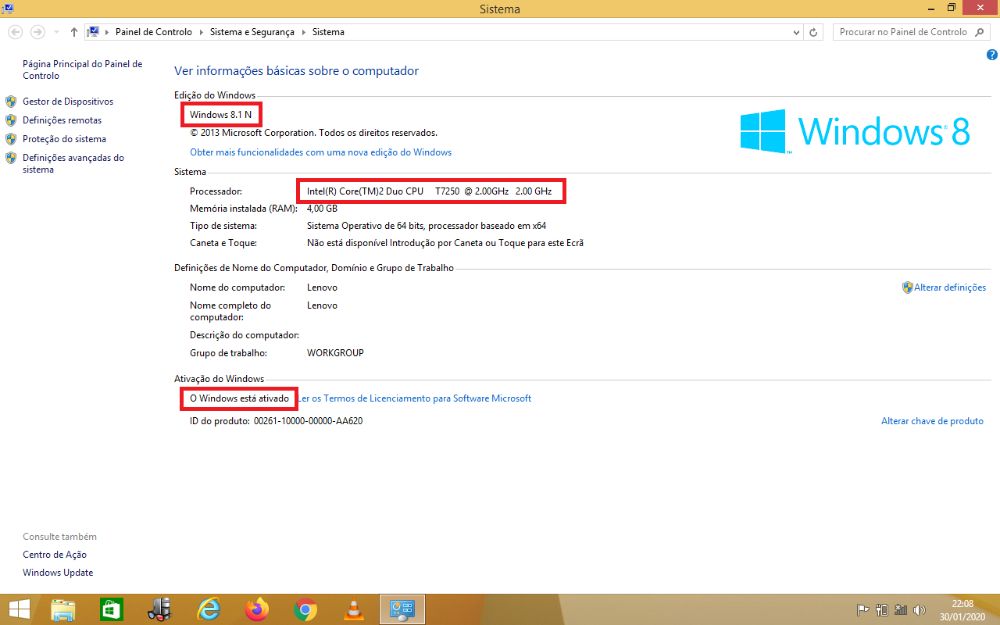Open Definições remotas
1000x625 pixels.
point(62,120)
